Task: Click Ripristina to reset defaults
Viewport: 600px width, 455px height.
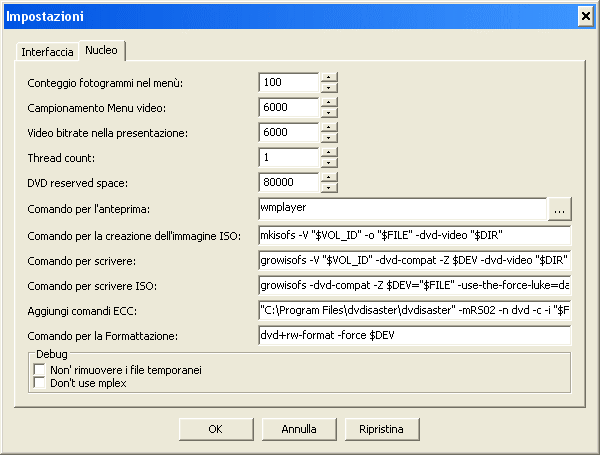Action: point(381,428)
